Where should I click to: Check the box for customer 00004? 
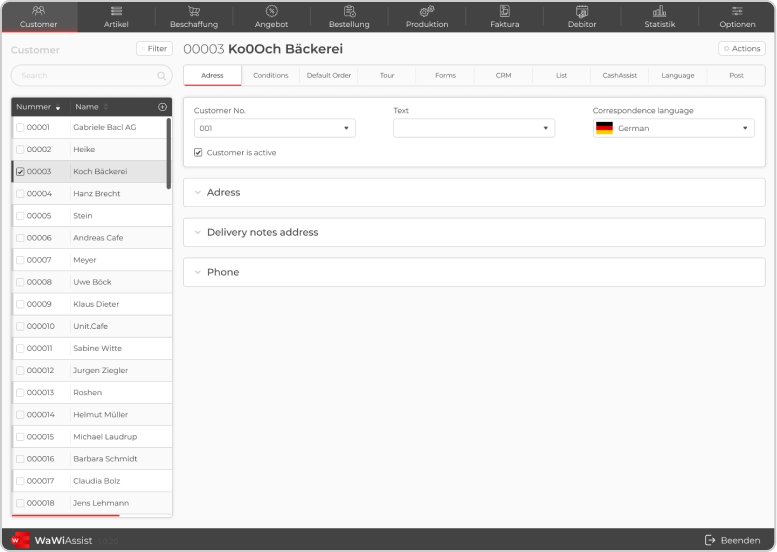(20, 194)
